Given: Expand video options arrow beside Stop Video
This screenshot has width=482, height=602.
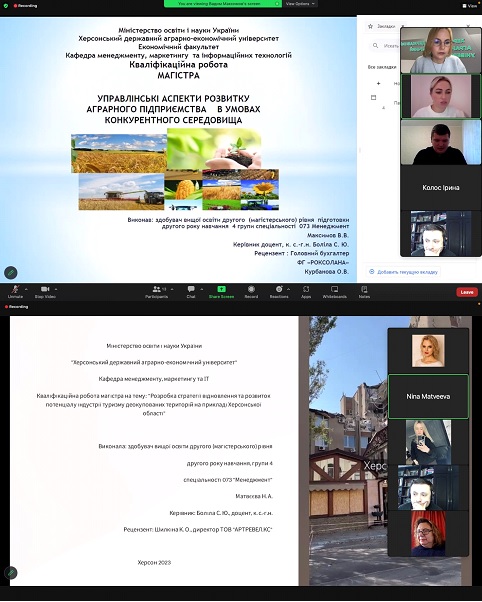Looking at the screenshot, I should click(56, 289).
